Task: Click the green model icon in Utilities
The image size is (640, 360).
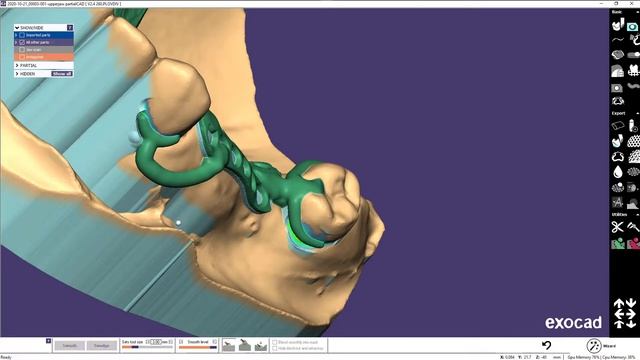Action: (618, 244)
